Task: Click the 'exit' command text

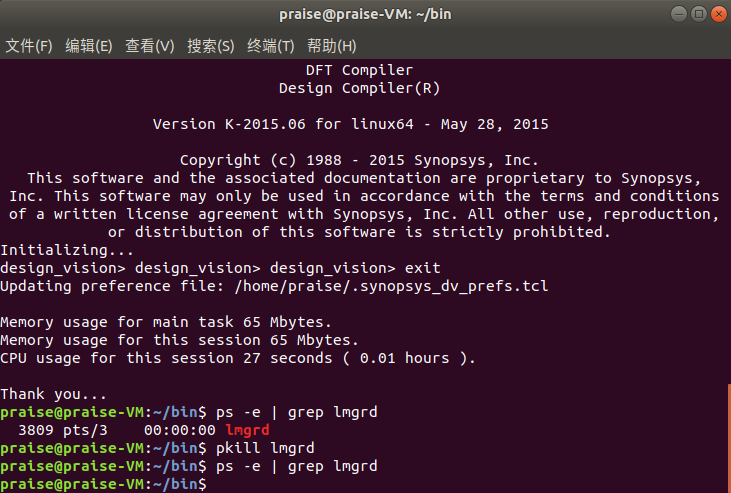Action: (422, 268)
